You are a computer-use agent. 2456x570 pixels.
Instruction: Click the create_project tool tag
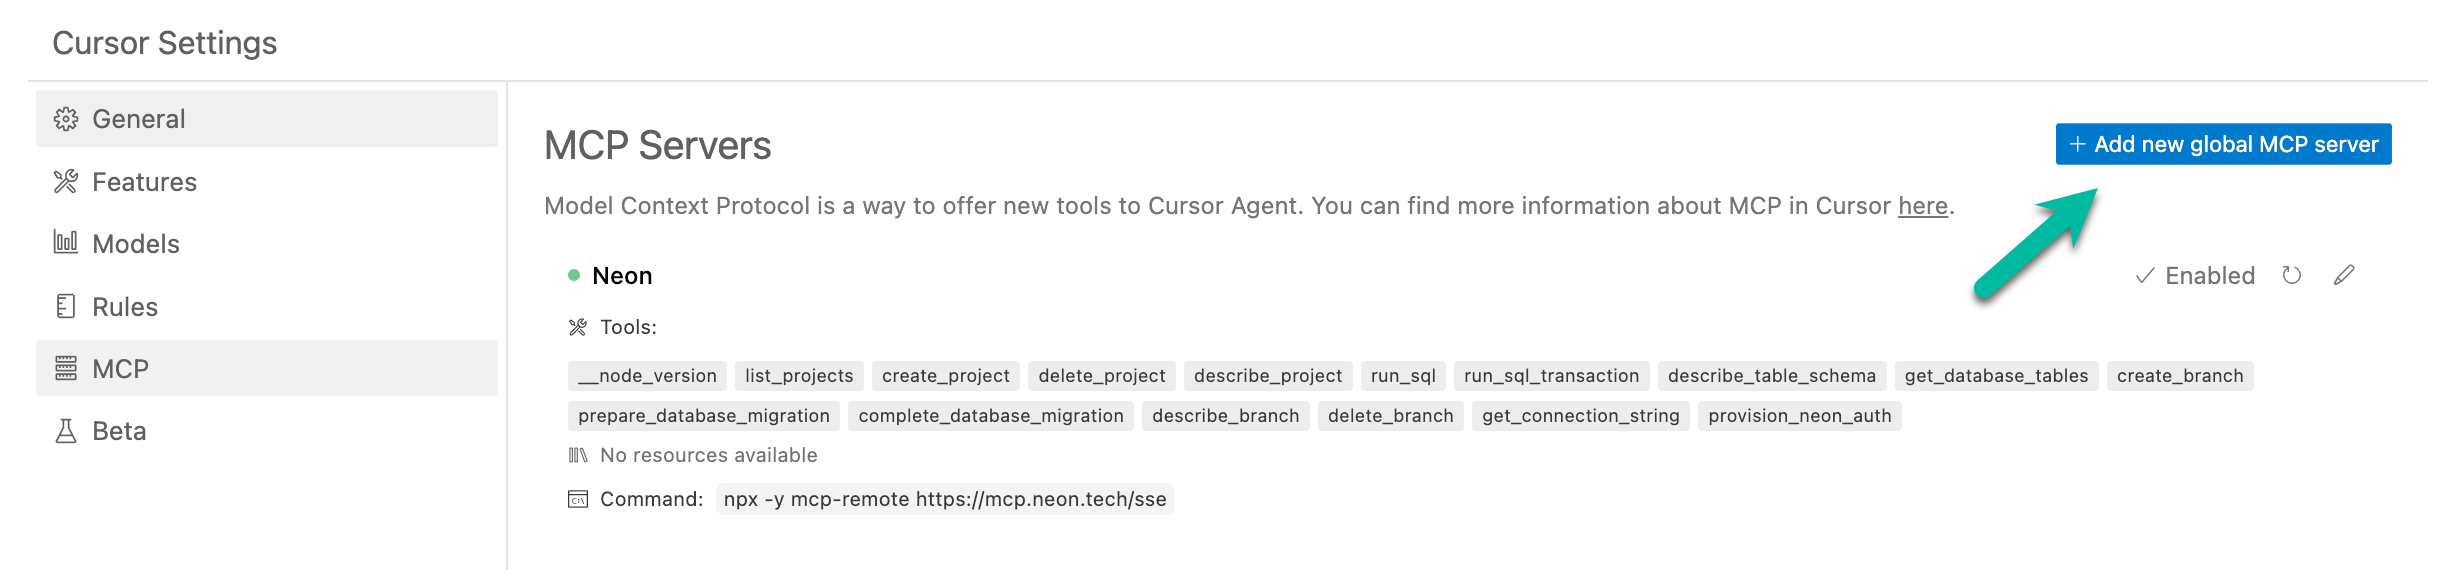[946, 376]
